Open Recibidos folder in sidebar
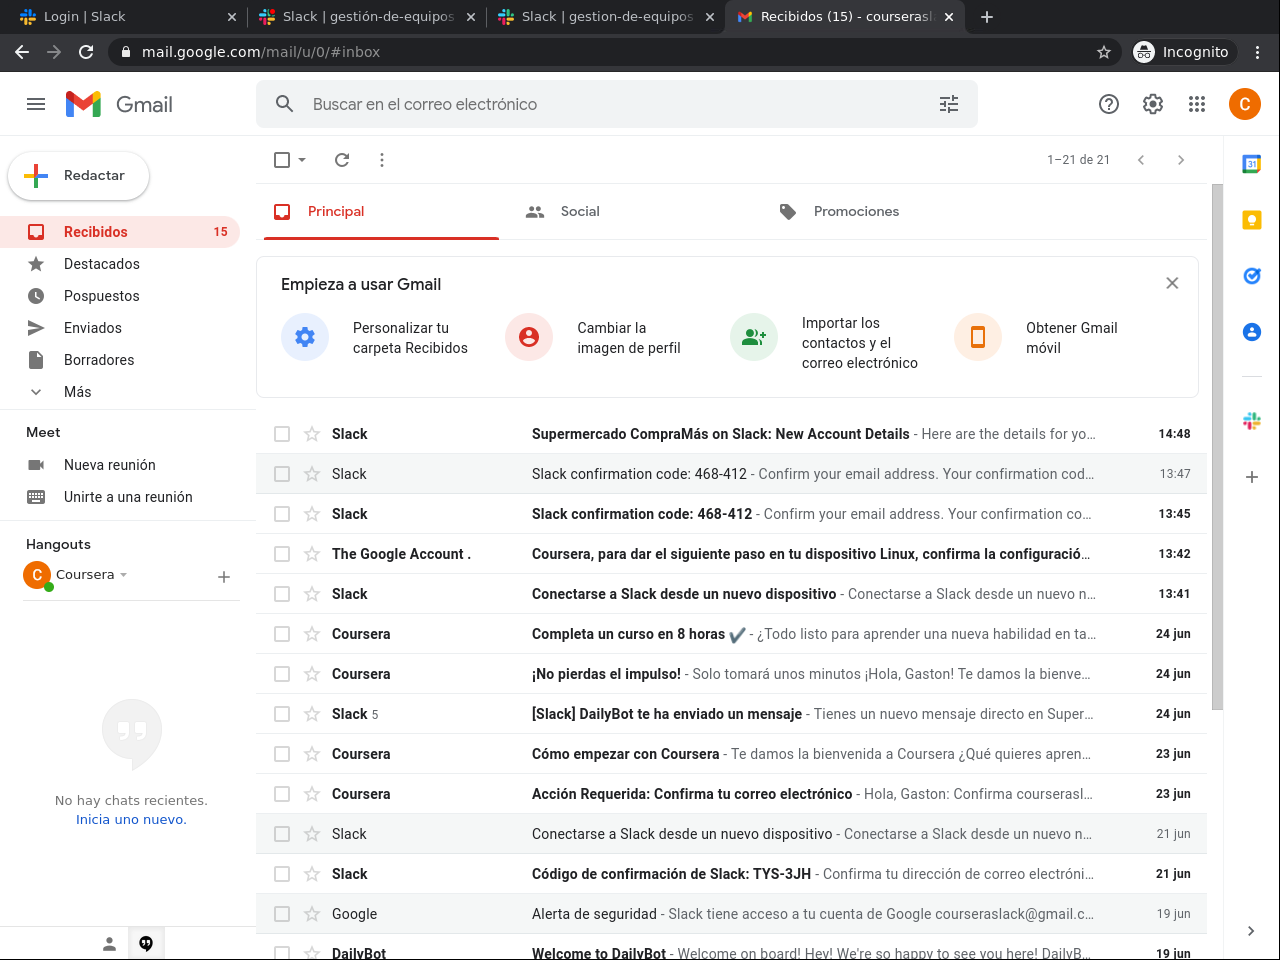The width and height of the screenshot is (1280, 960). click(120, 232)
